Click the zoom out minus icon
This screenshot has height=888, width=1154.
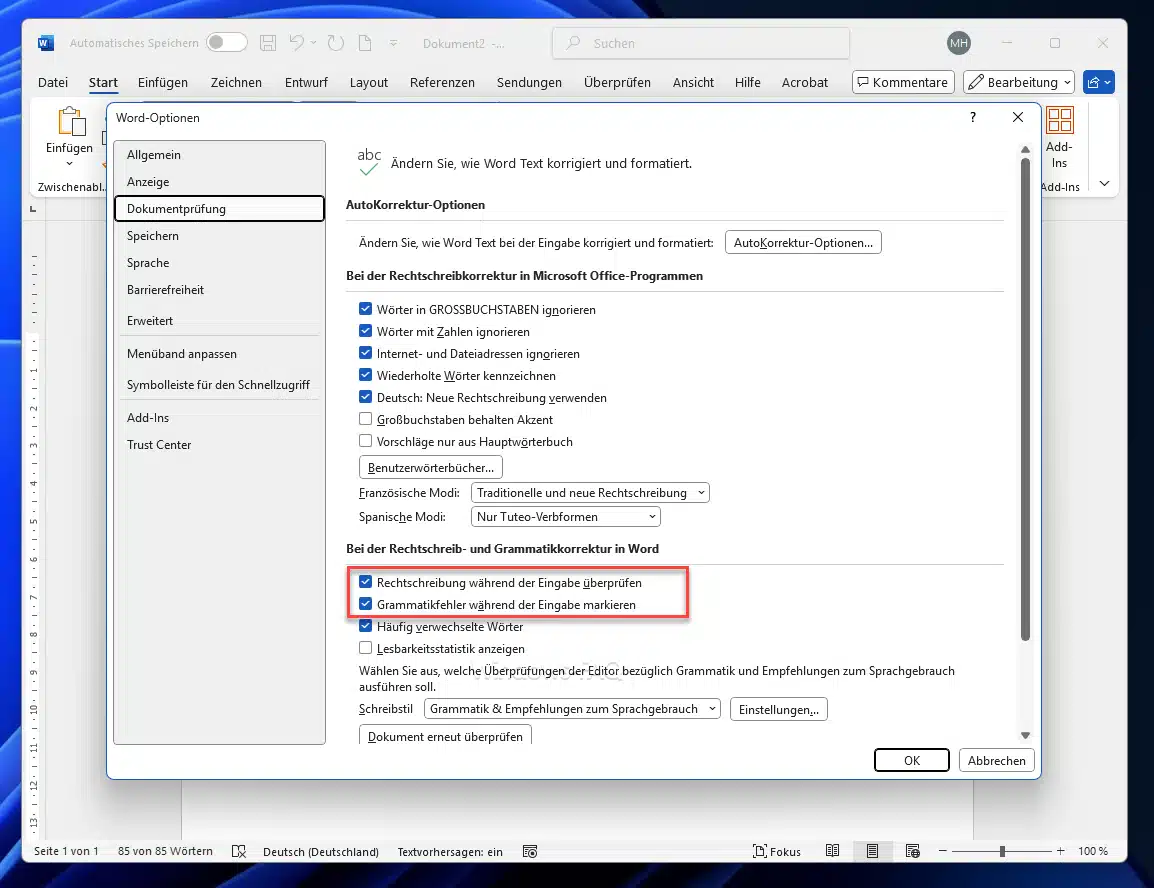[x=942, y=851]
